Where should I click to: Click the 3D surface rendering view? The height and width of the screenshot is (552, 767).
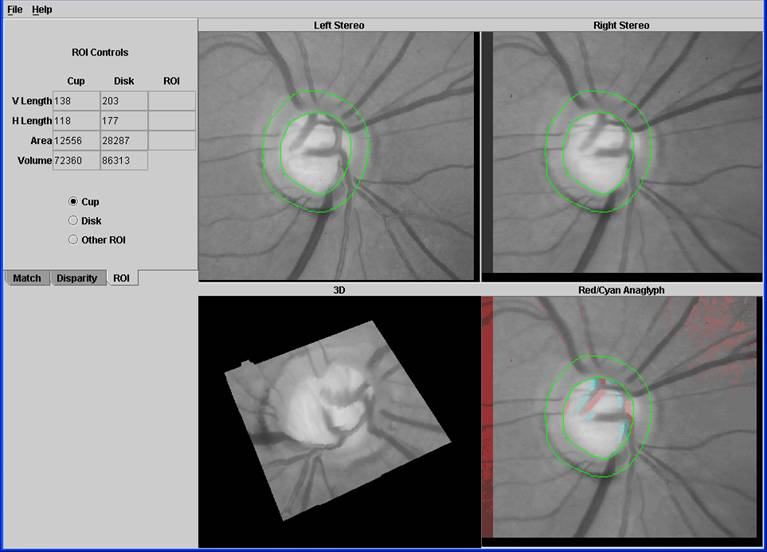point(339,422)
